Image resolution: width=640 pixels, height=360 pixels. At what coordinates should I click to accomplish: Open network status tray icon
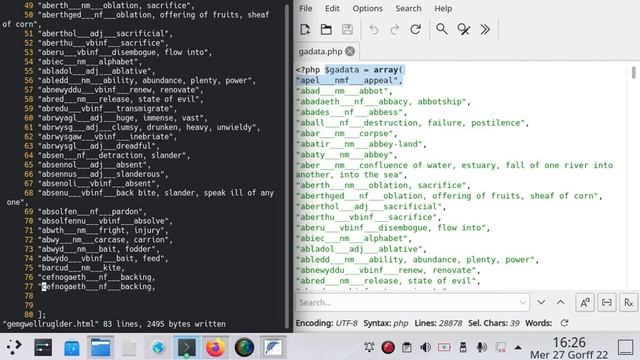pos(500,347)
